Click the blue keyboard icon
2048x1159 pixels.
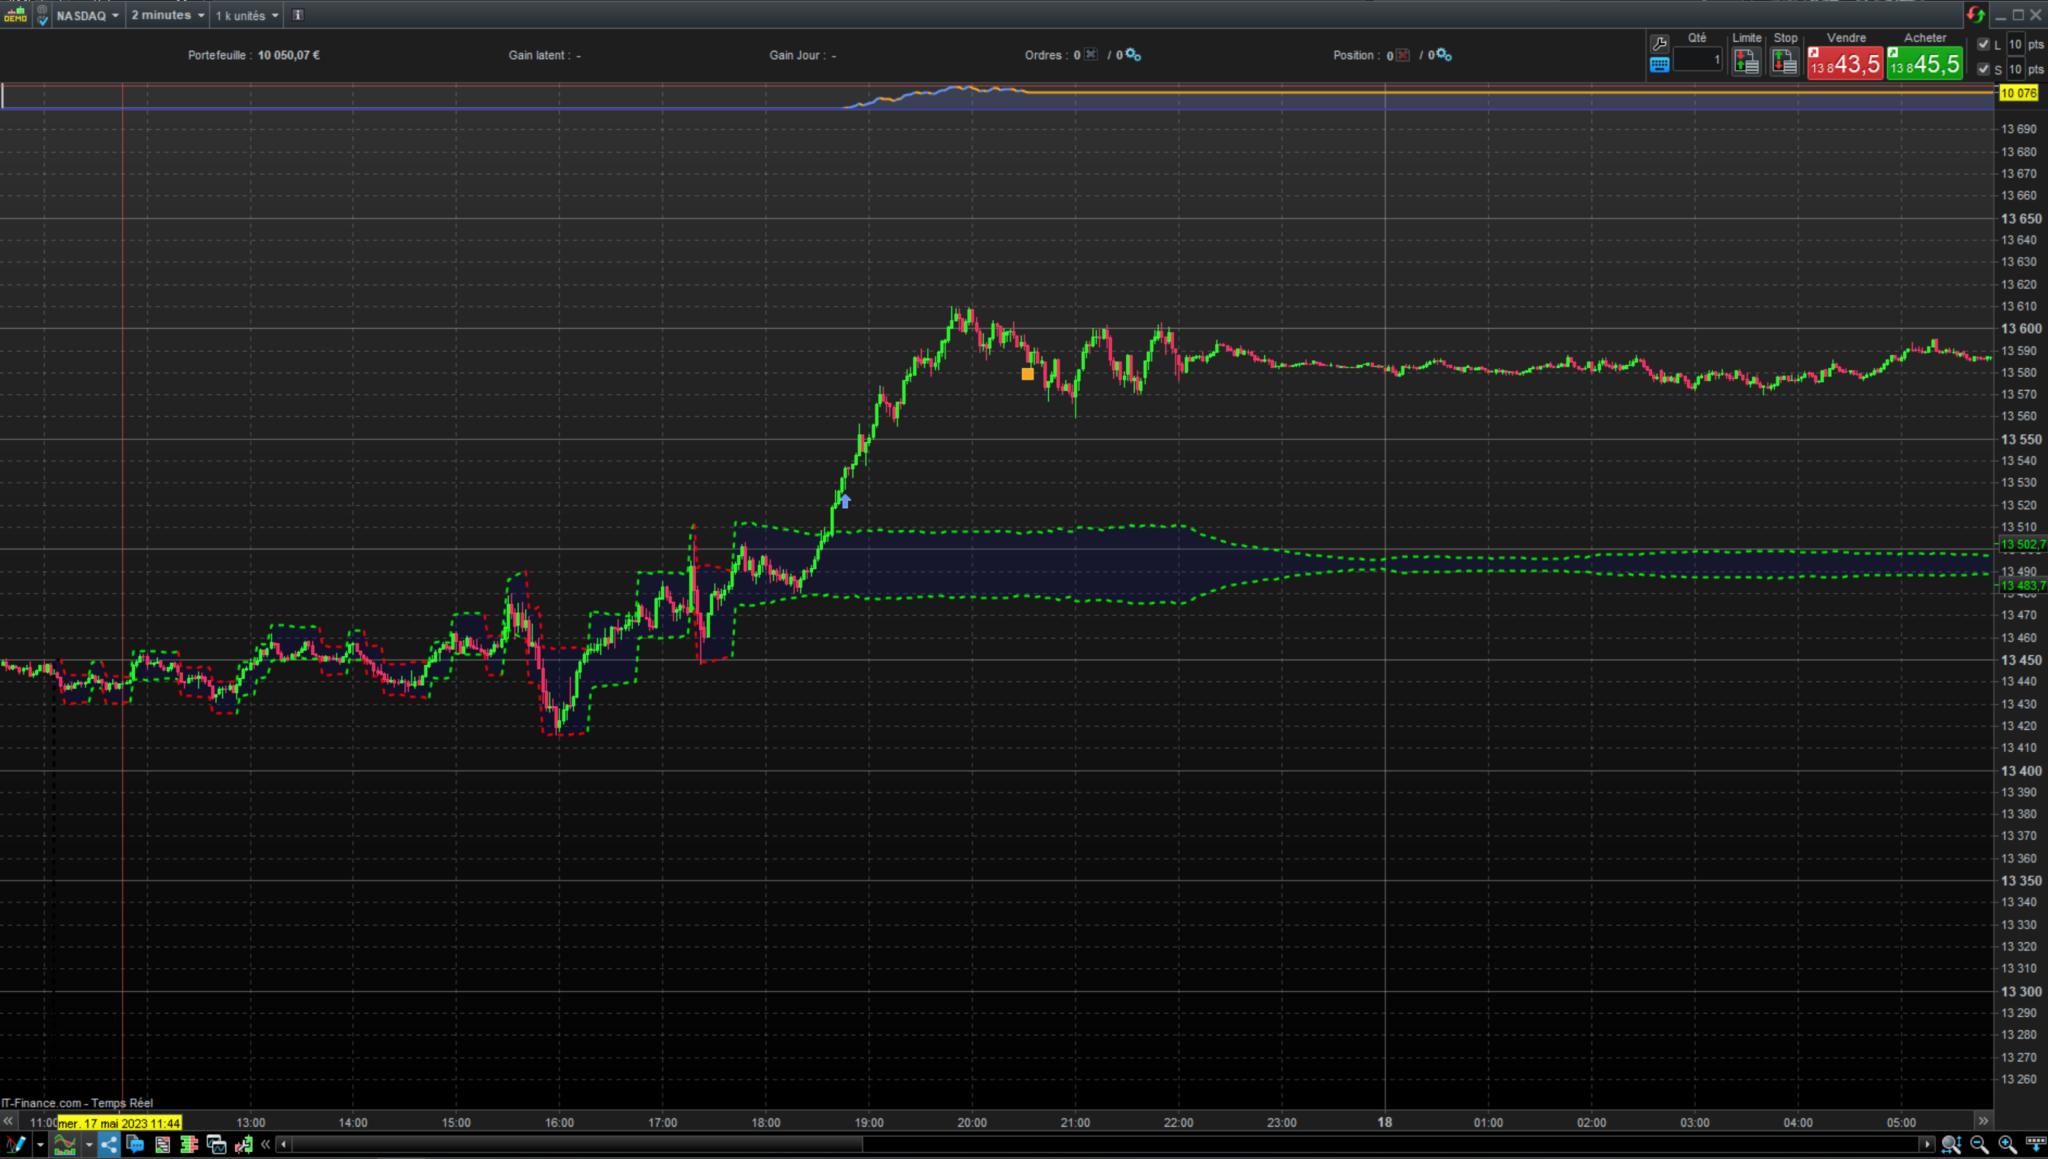tap(1659, 65)
